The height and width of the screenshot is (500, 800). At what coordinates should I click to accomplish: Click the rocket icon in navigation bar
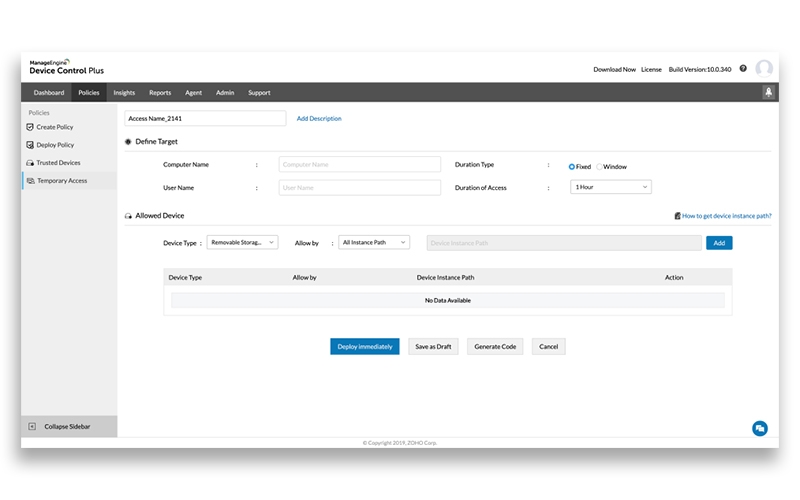pyautogui.click(x=768, y=92)
